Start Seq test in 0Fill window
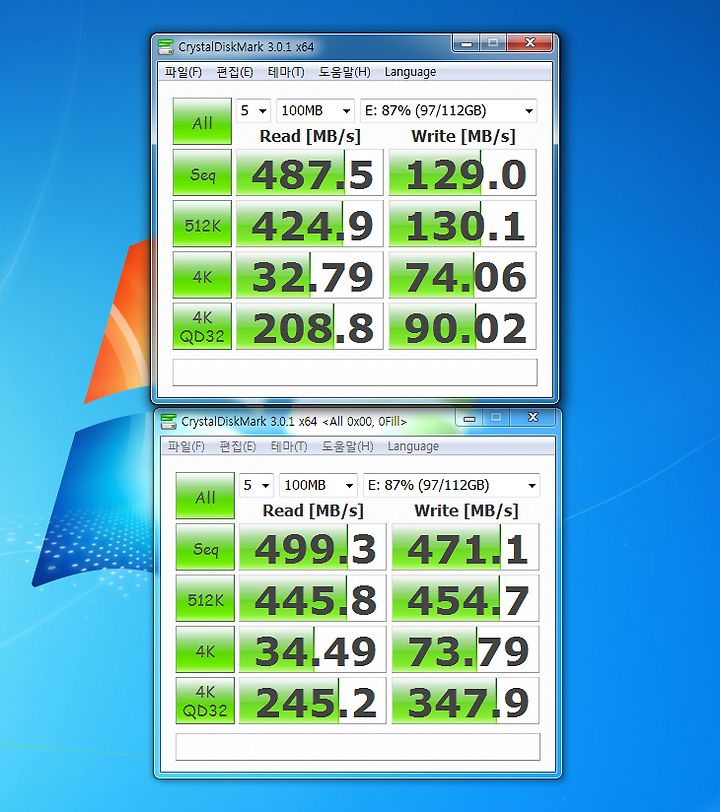Image resolution: width=720 pixels, height=812 pixels. pos(205,547)
